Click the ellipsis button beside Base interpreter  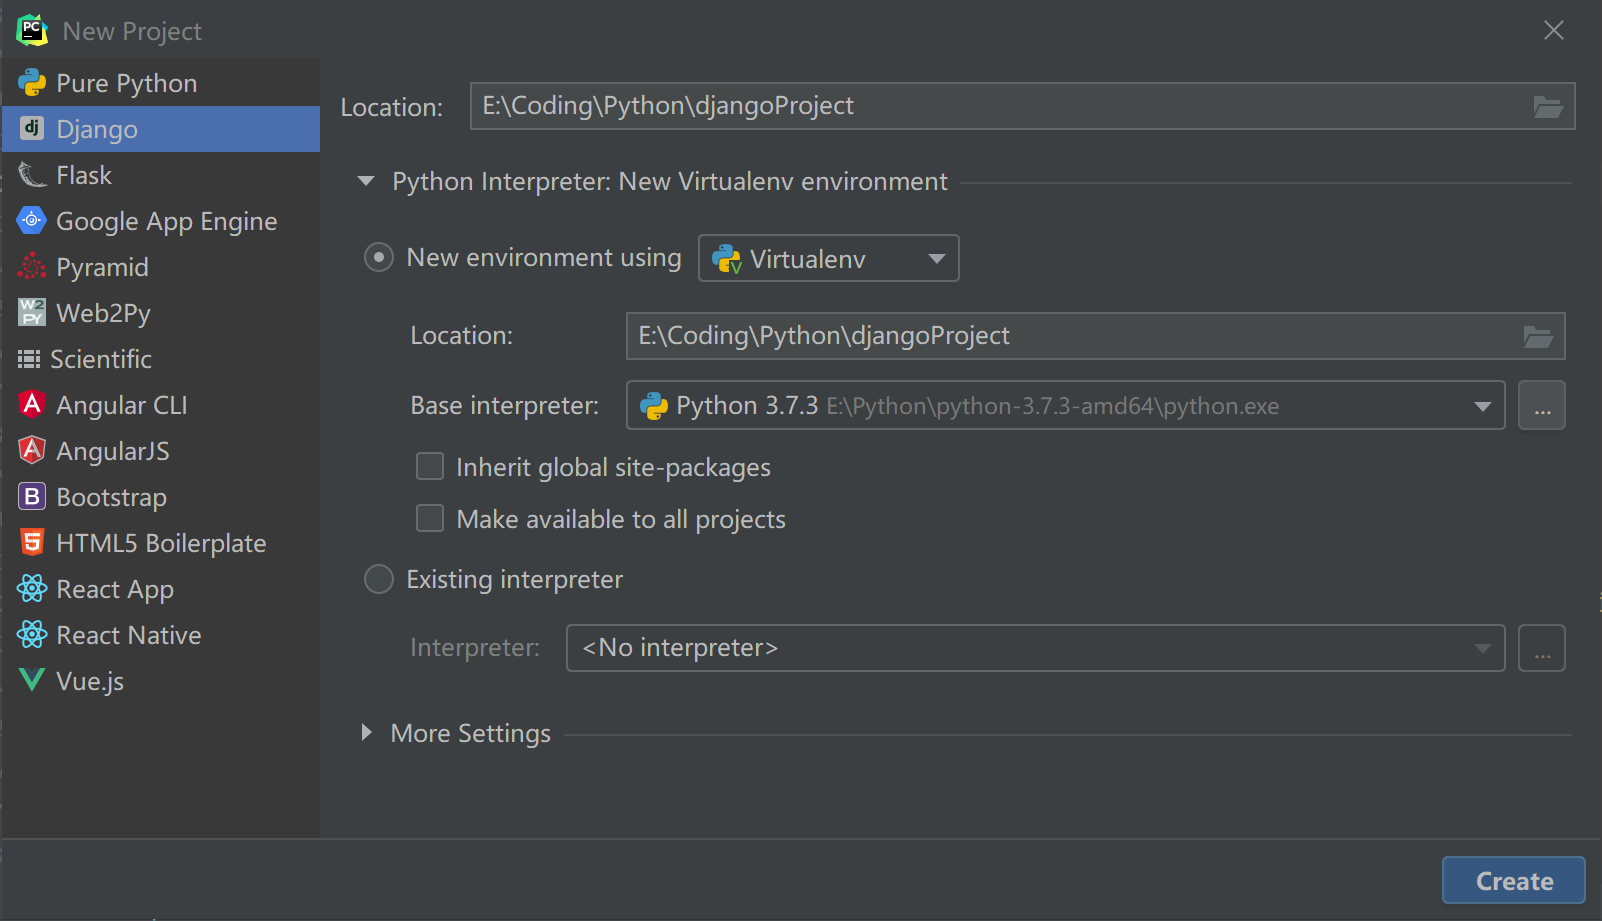pyautogui.click(x=1541, y=405)
